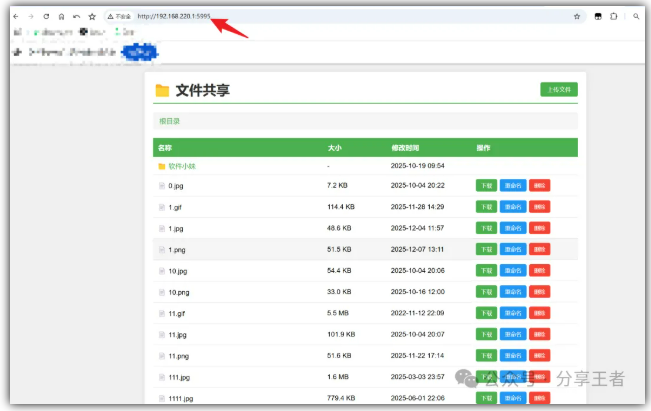
Task: Download the 0.jpg file
Action: coord(486,186)
